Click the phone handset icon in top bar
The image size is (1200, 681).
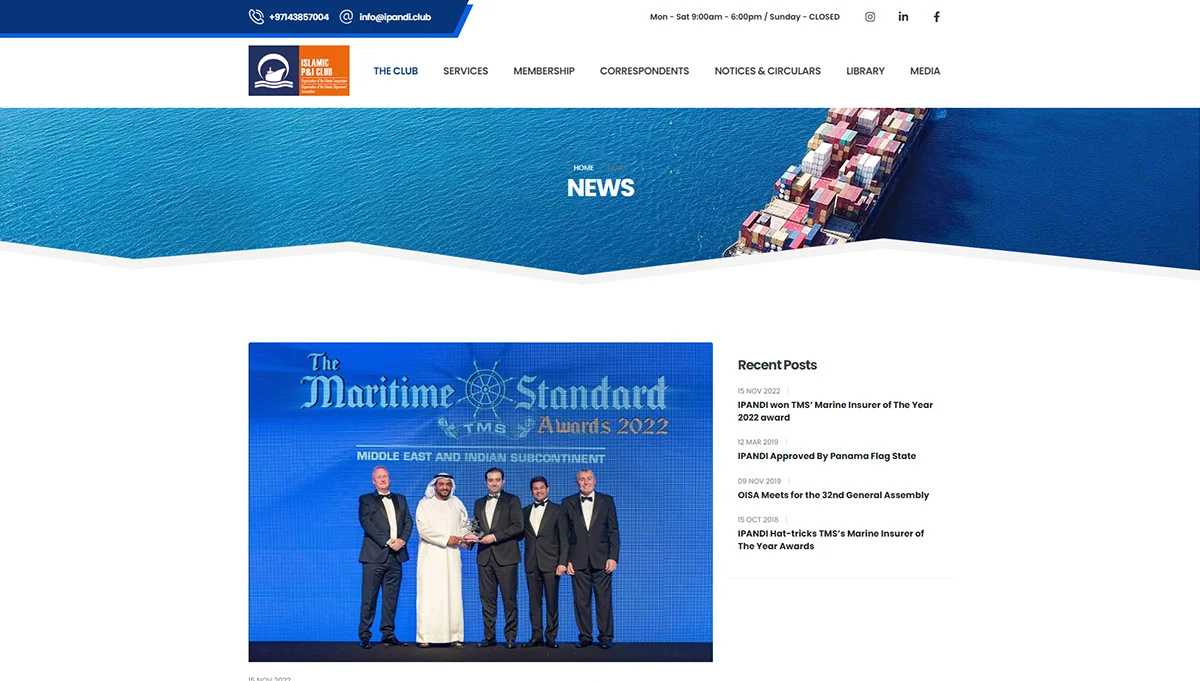click(256, 16)
